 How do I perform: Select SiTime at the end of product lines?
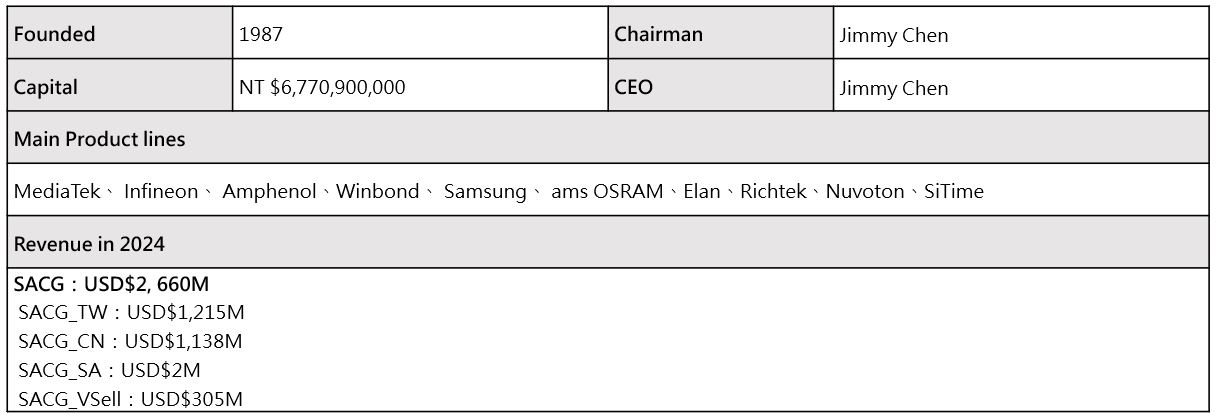point(954,191)
